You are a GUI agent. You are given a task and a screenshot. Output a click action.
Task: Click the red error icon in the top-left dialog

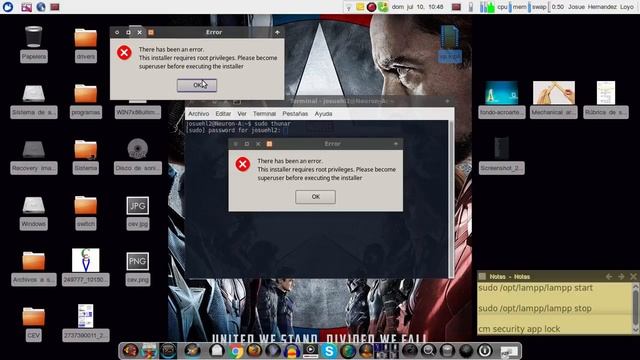124,53
